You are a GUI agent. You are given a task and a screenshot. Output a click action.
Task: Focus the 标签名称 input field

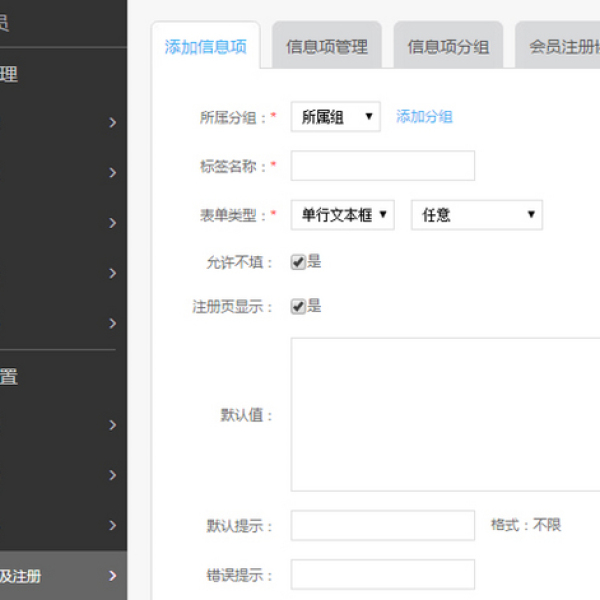tap(382, 166)
